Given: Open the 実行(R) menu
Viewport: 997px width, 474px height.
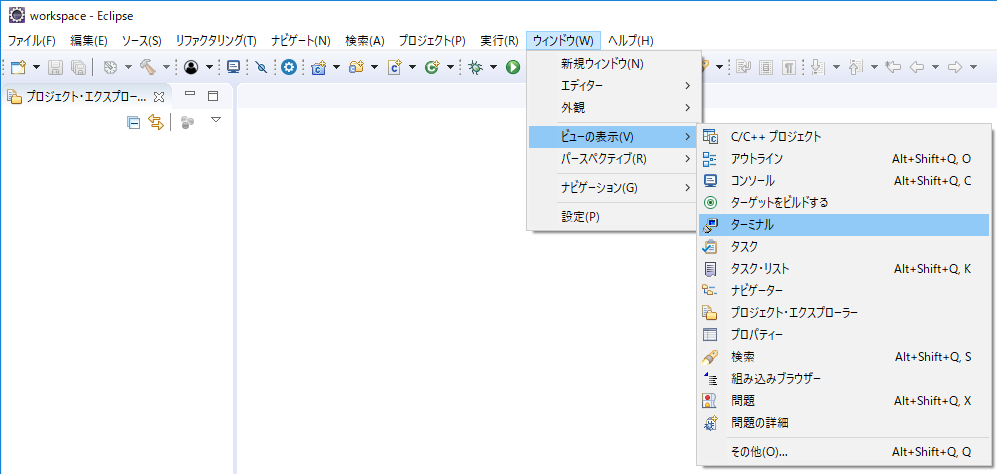Looking at the screenshot, I should pos(500,41).
